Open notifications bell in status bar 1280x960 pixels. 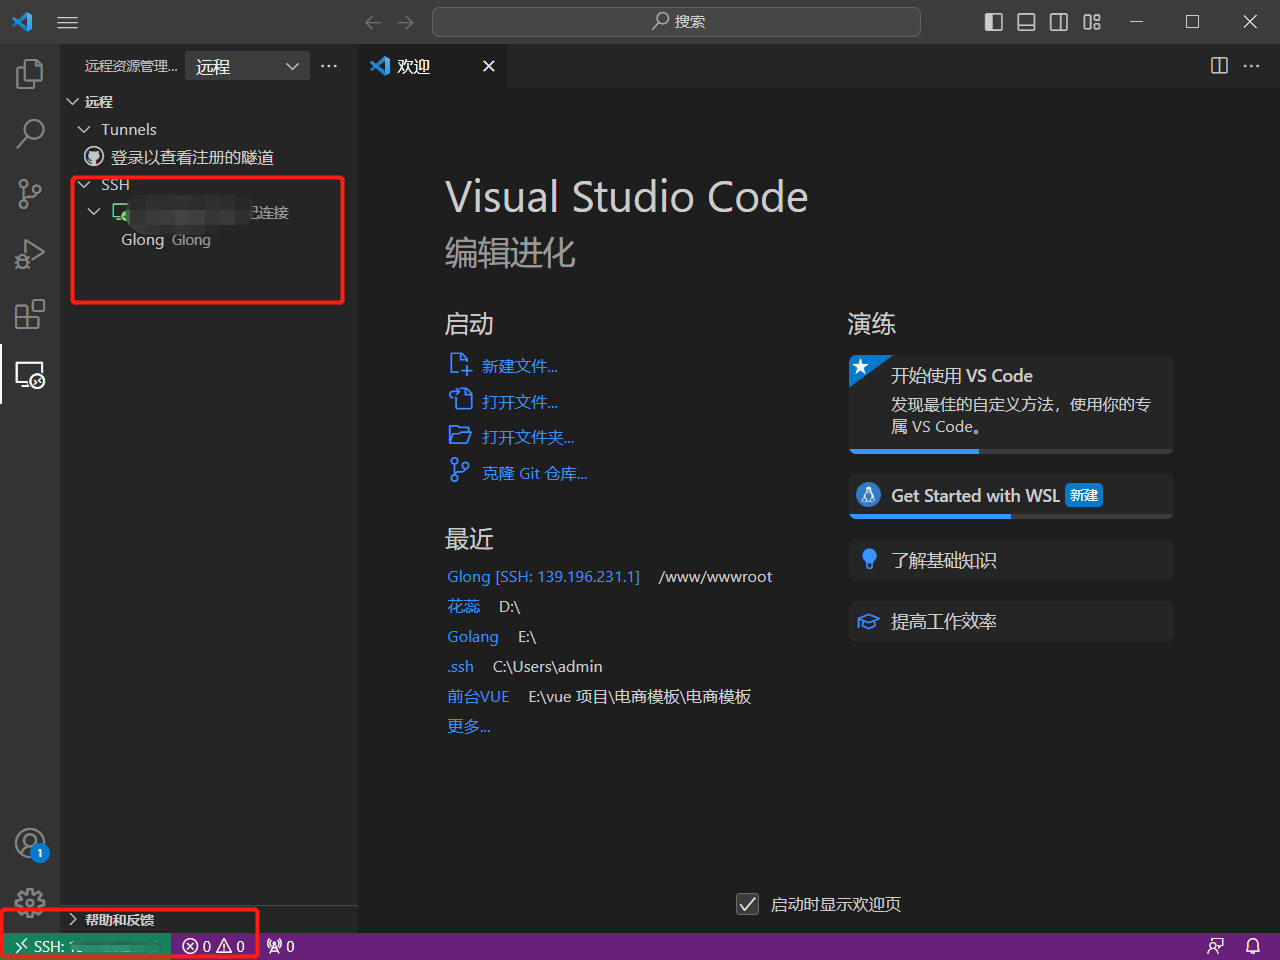coord(1252,946)
